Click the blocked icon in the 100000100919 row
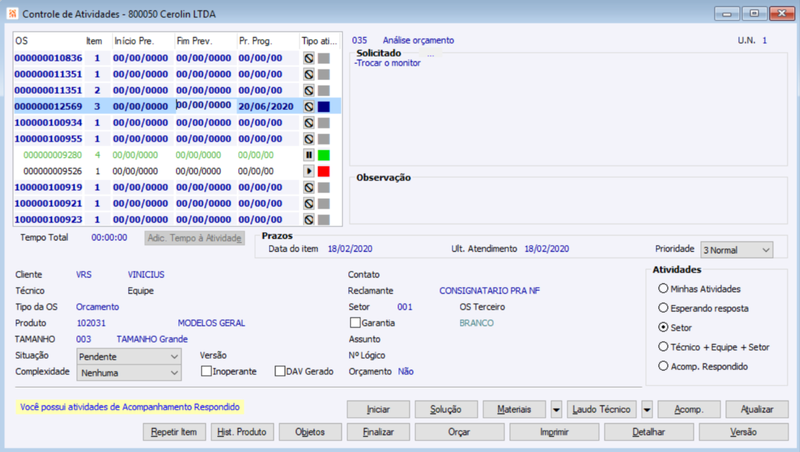The height and width of the screenshot is (452, 800). 309,188
